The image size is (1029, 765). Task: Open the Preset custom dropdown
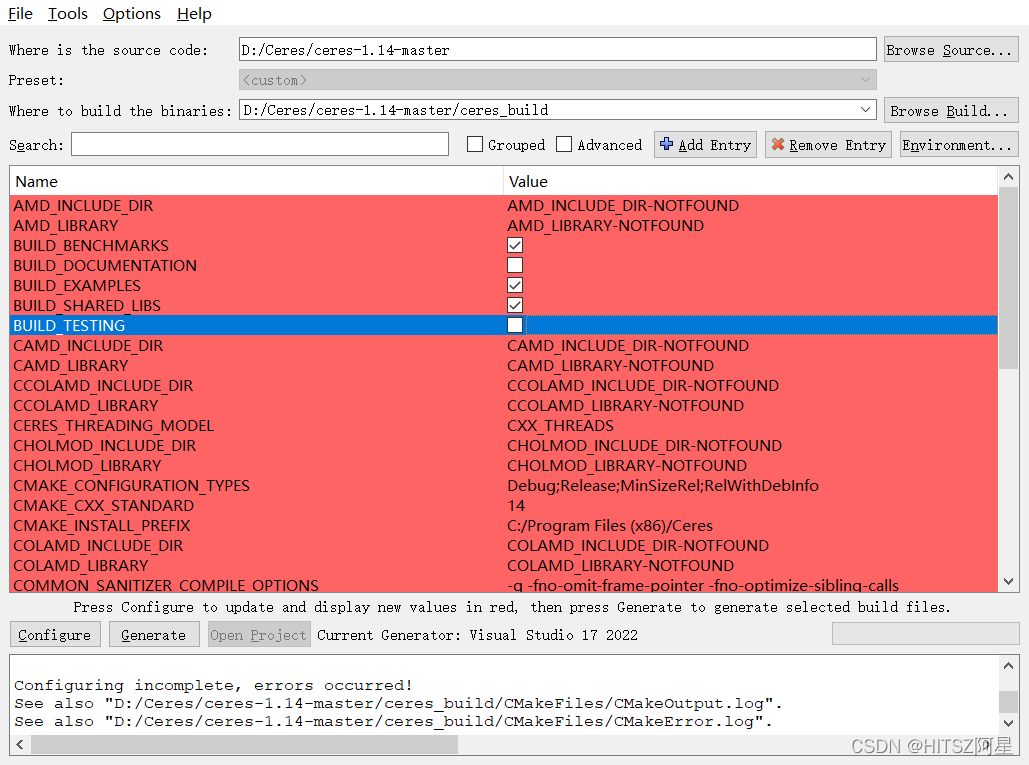tap(558, 80)
